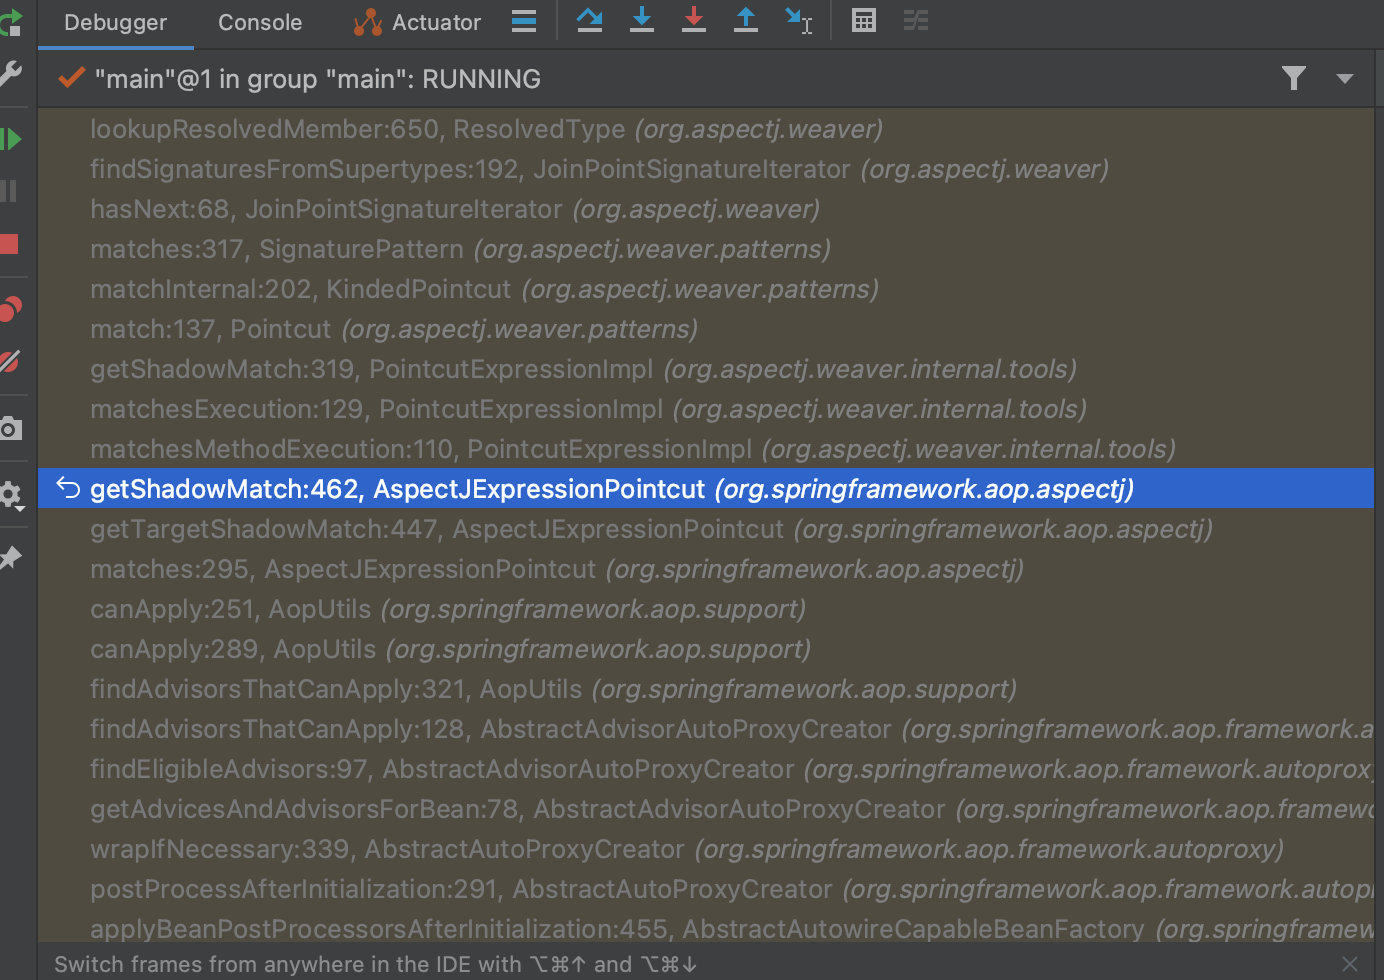The height and width of the screenshot is (980, 1384).
Task: Click the View Breakpoints icon
Action: [x=11, y=309]
